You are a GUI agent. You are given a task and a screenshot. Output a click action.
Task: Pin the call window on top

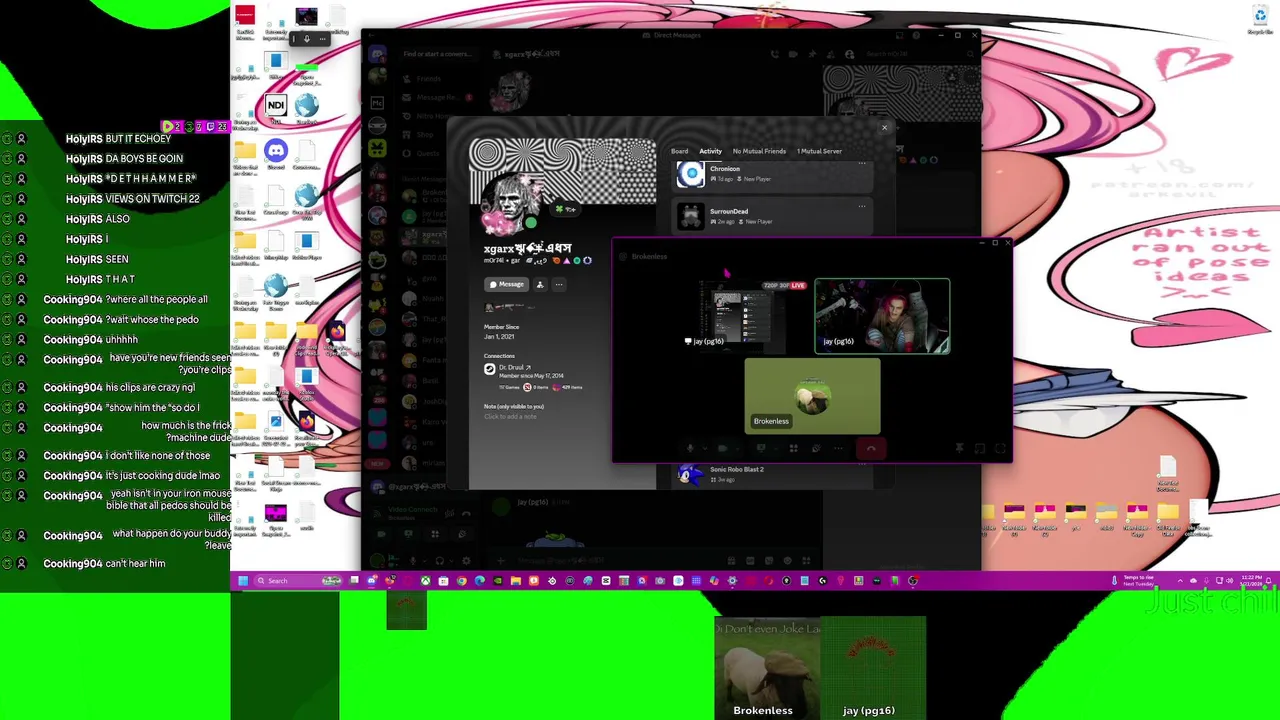(959, 449)
